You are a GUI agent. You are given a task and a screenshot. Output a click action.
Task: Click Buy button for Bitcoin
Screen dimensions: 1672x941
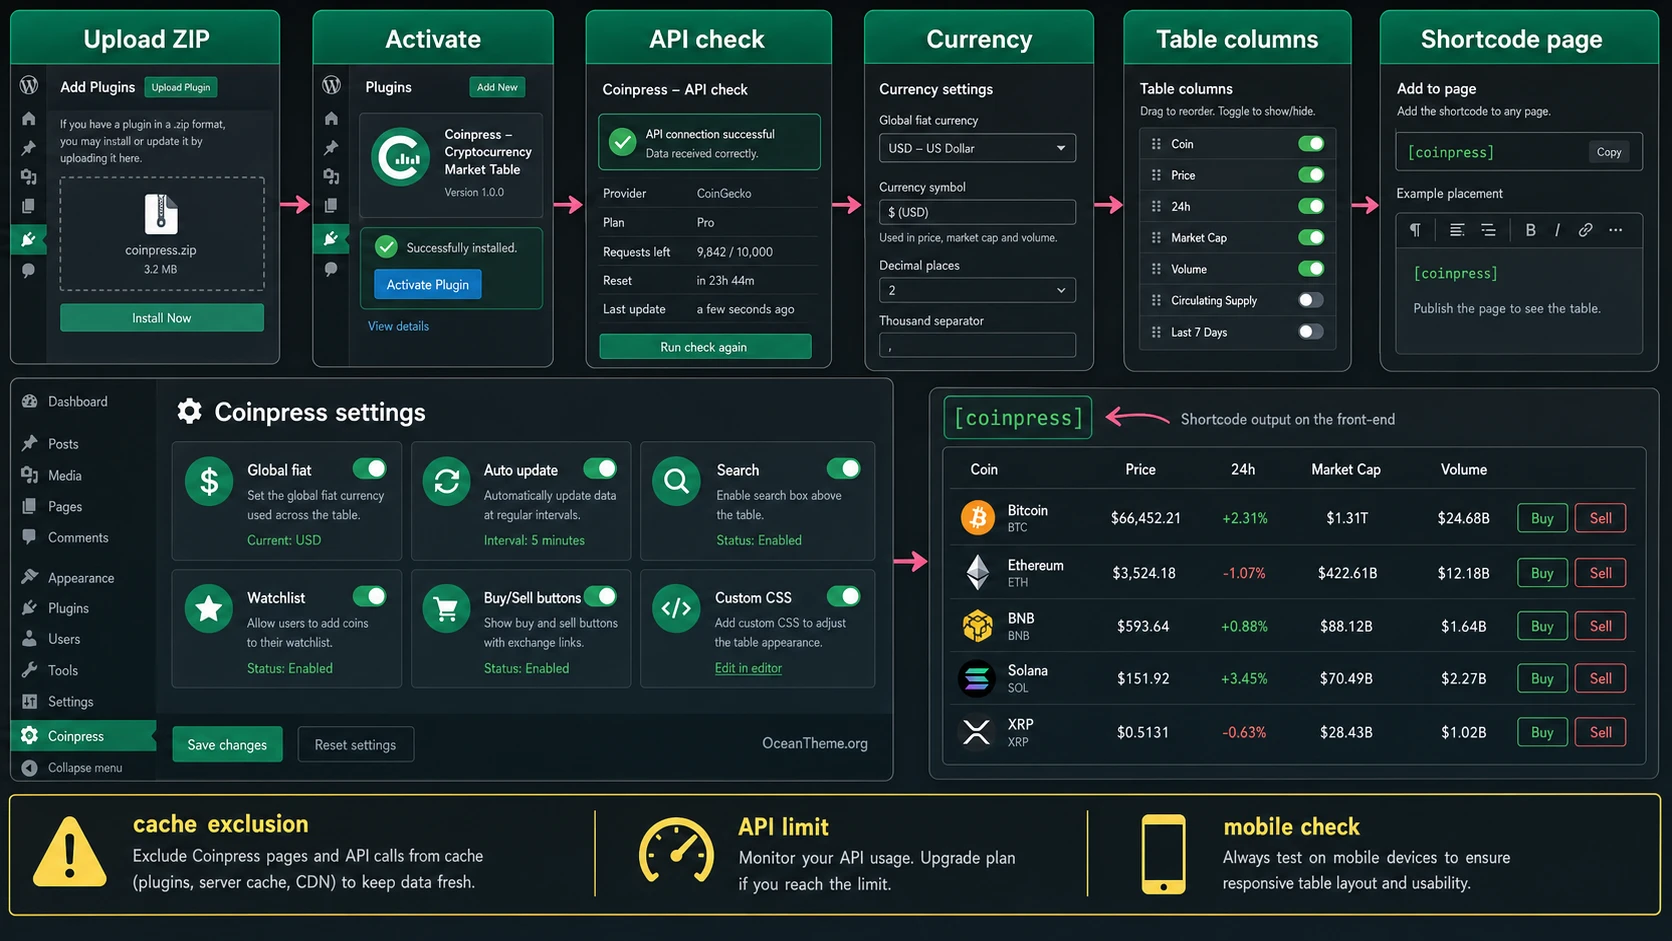click(x=1542, y=518)
